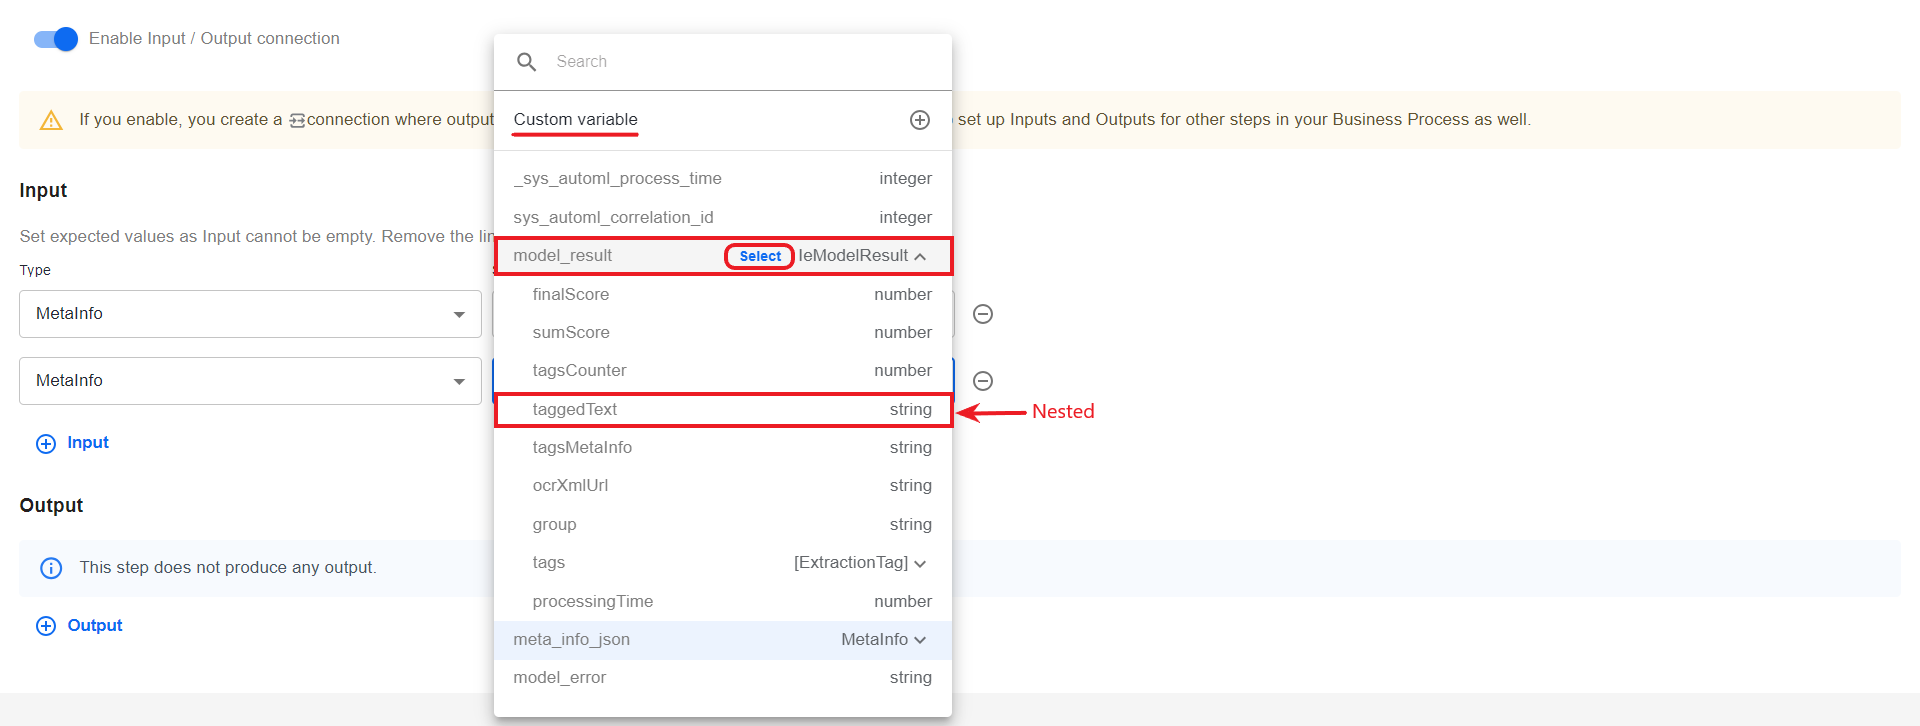Click the search magnifier icon

click(527, 62)
